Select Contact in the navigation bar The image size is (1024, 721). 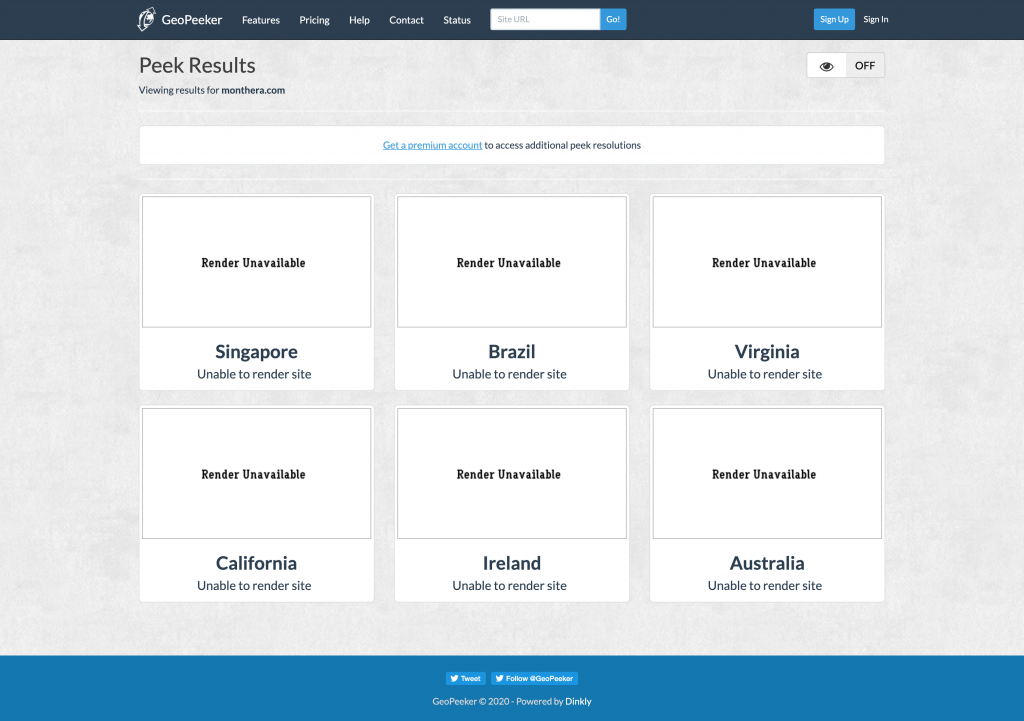click(x=406, y=20)
